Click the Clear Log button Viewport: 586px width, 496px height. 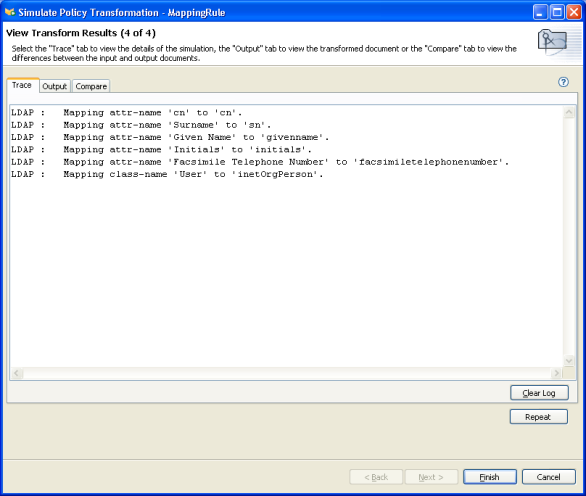coord(539,393)
